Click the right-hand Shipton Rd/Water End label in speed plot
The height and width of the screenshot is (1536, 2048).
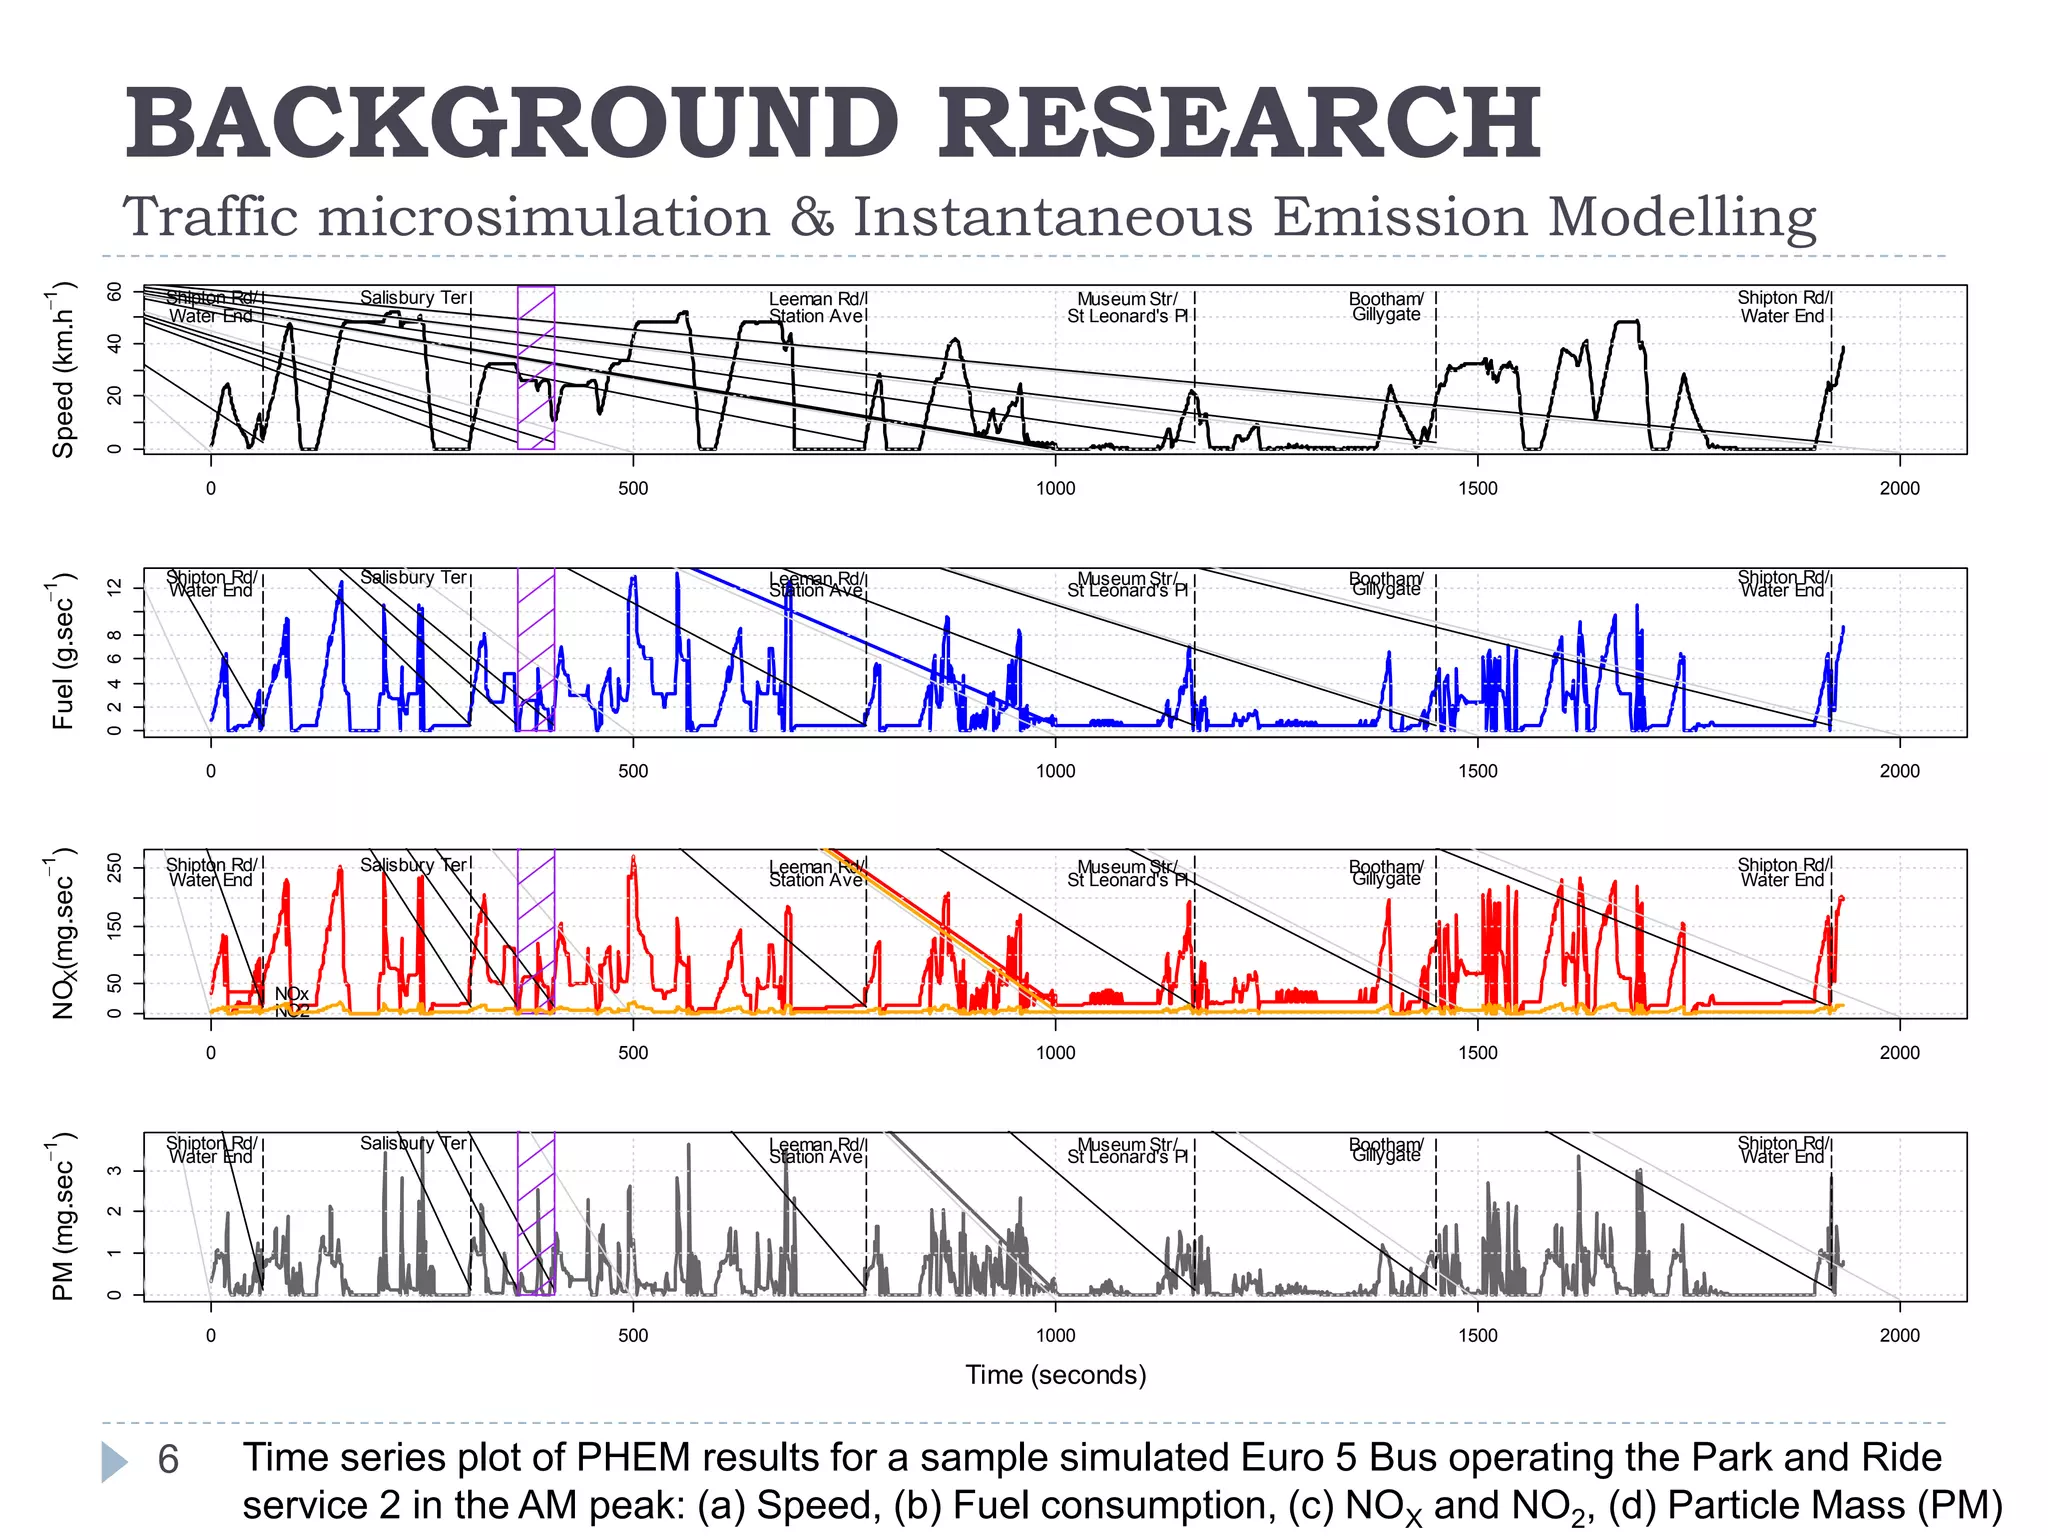(x=1784, y=307)
